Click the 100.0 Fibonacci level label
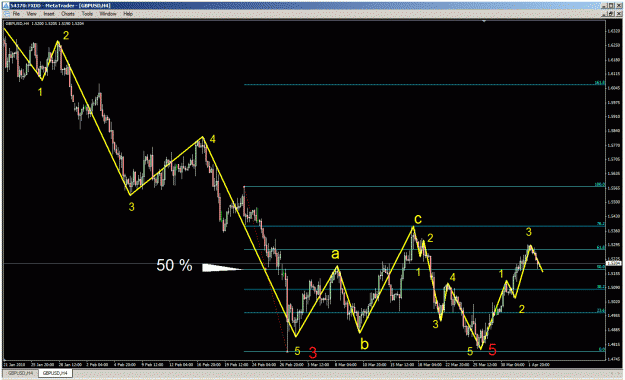Image resolution: width=625 pixels, height=380 pixels. pyautogui.click(x=600, y=185)
